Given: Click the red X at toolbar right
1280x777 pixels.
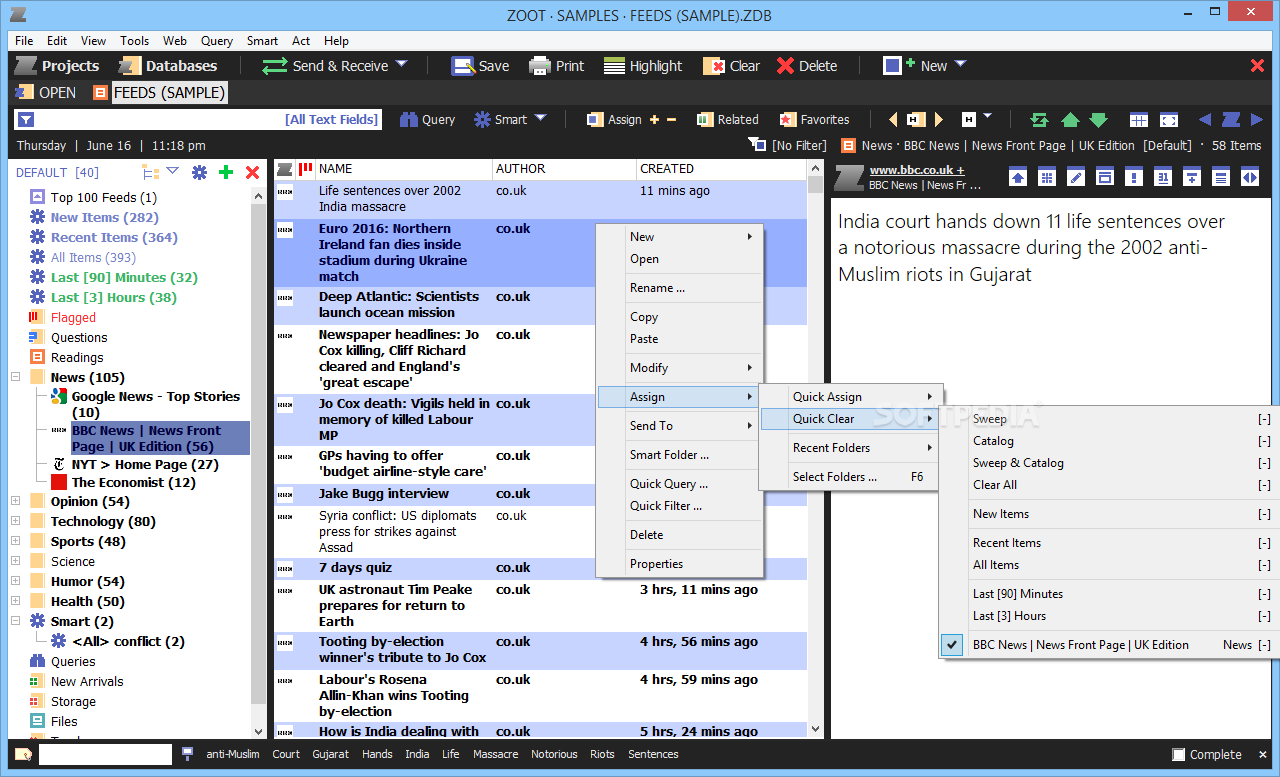Looking at the screenshot, I should coord(1257,66).
